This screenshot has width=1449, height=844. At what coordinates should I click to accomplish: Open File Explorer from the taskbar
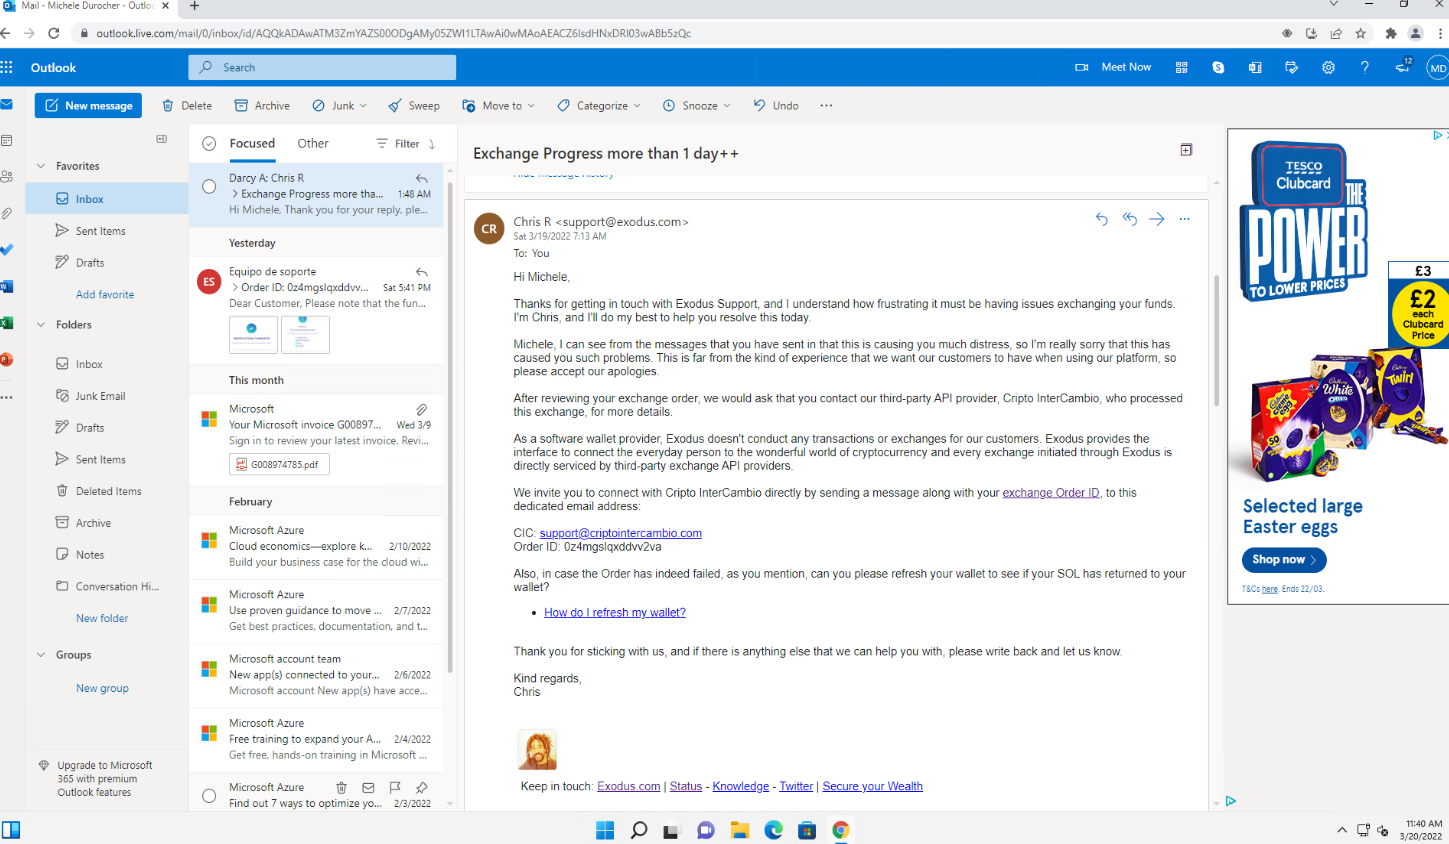coord(739,830)
